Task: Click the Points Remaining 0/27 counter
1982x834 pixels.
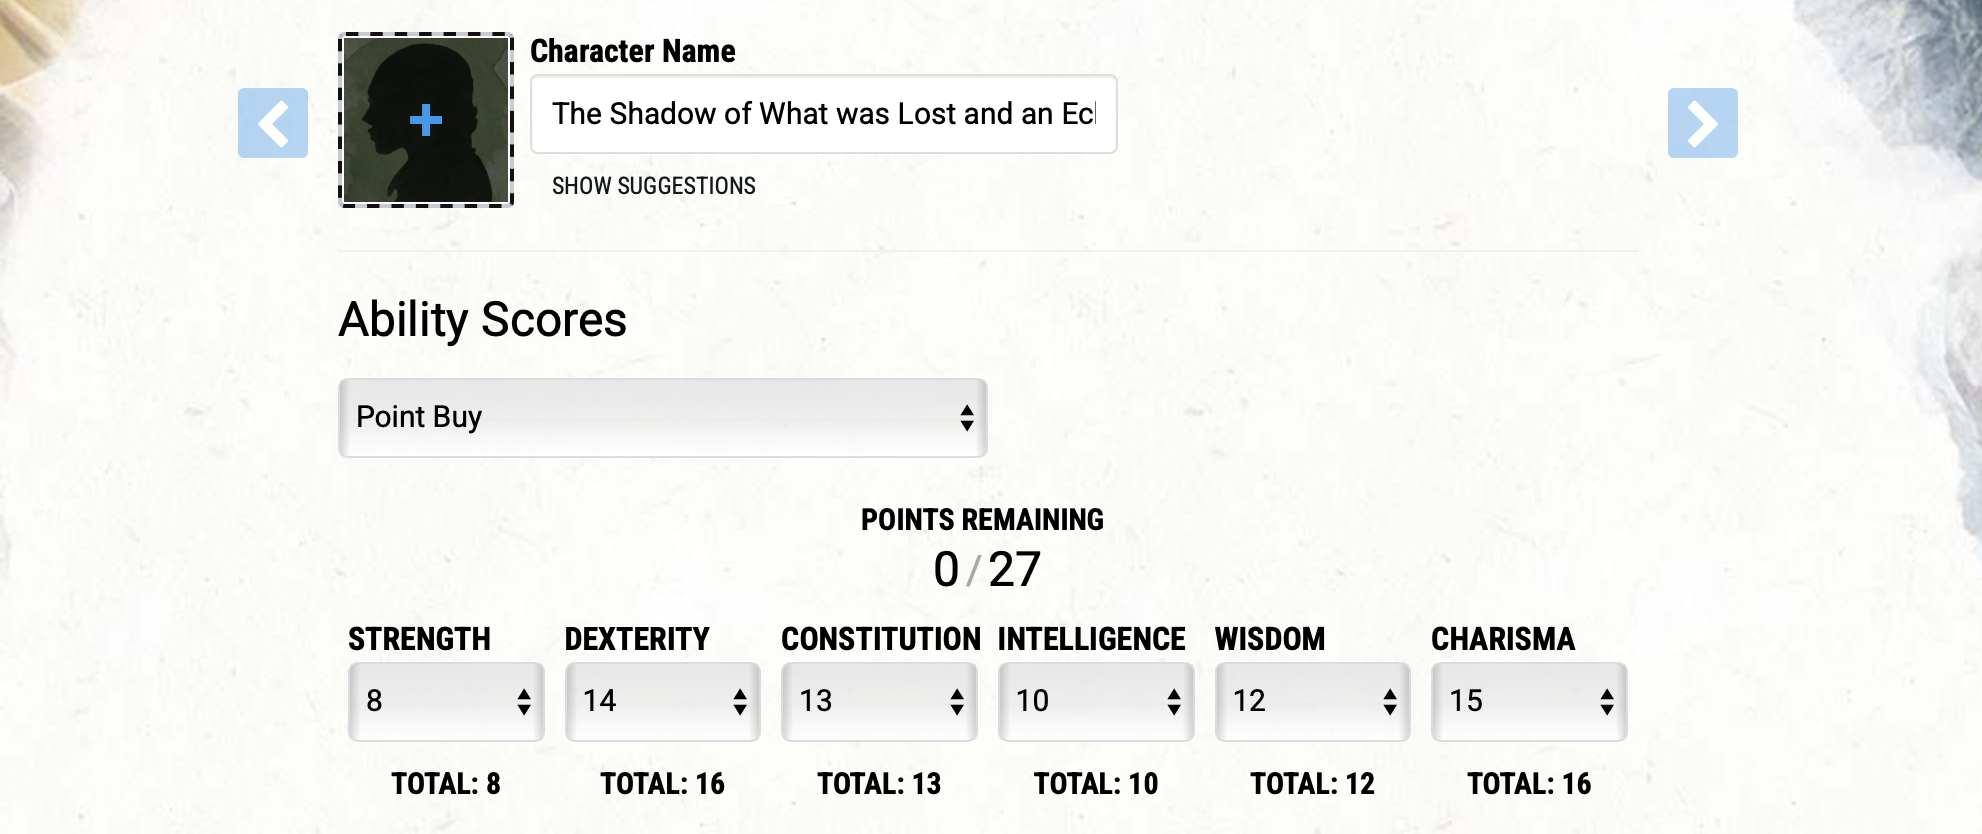Action: (x=987, y=569)
